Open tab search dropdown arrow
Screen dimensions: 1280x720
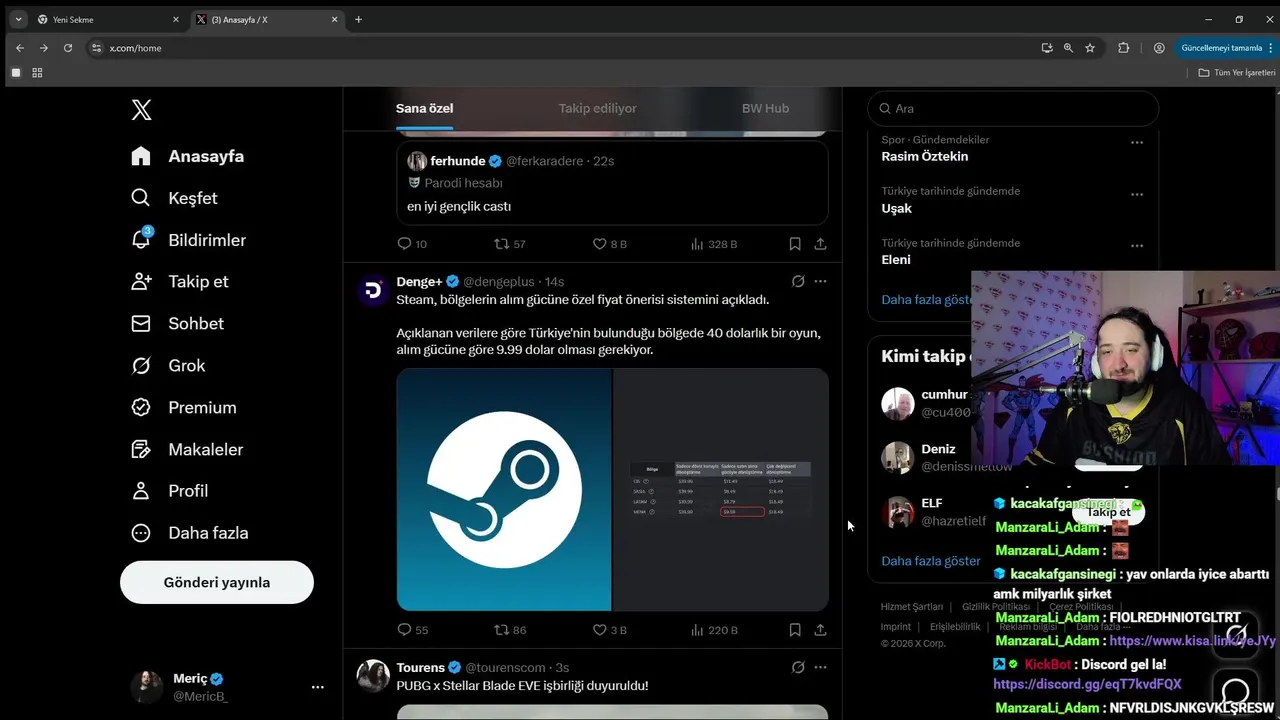pyautogui.click(x=18, y=19)
